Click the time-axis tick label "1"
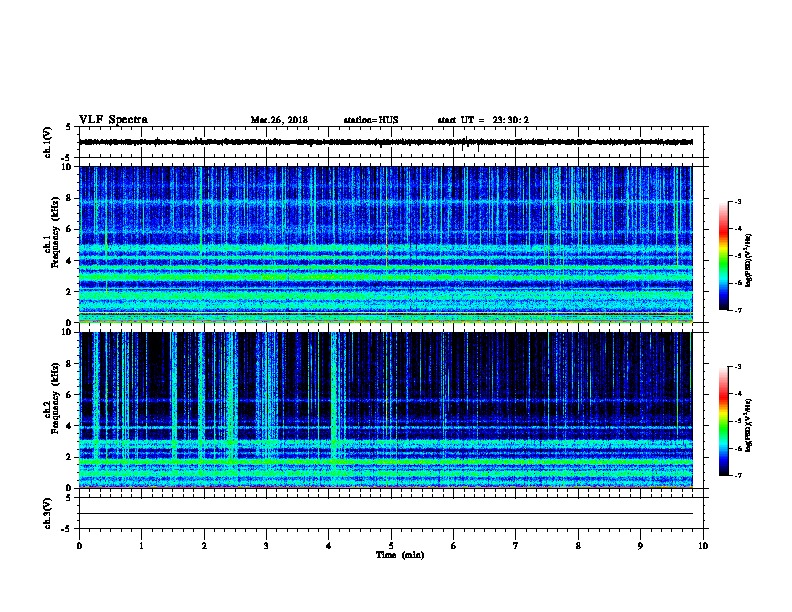Viewport: 792px width, 612px height. coord(141,546)
